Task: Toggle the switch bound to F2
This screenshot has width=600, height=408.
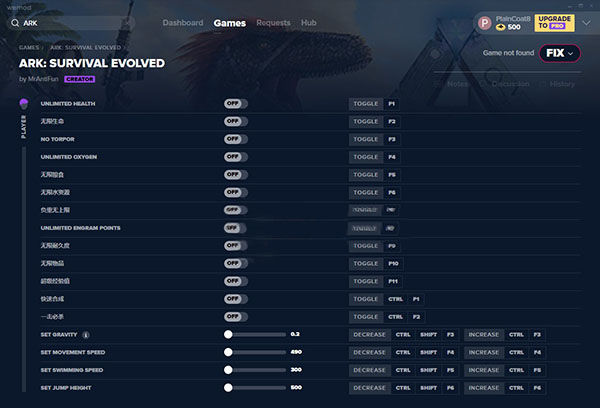Action: 236,121
